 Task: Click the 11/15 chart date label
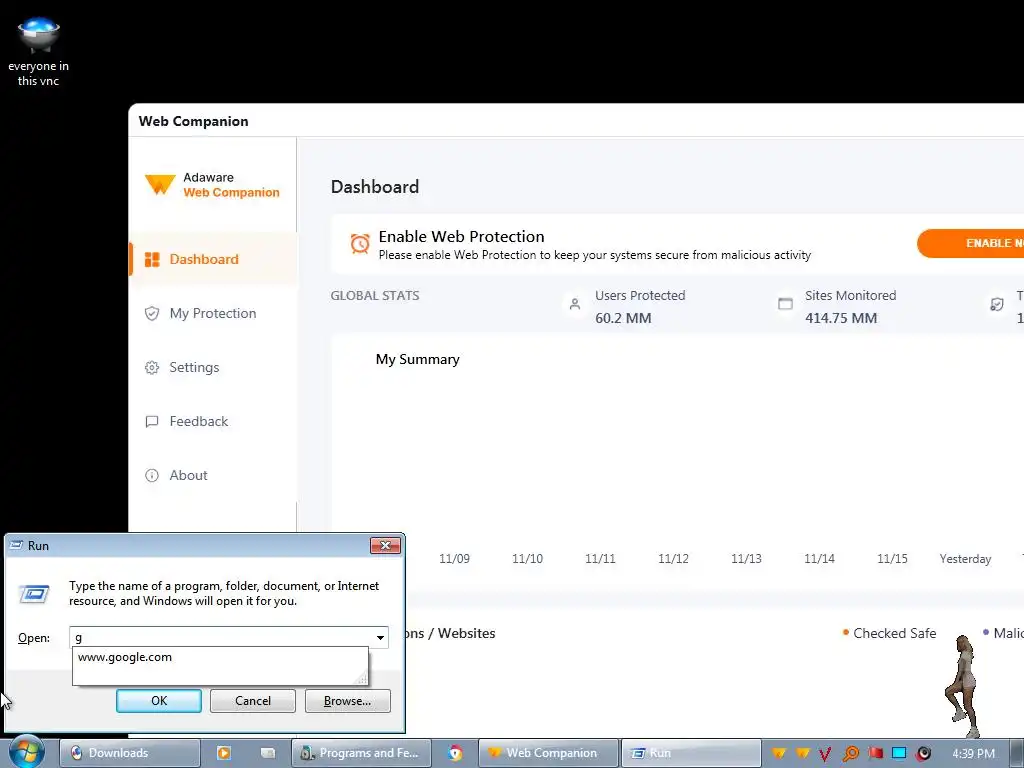892,559
